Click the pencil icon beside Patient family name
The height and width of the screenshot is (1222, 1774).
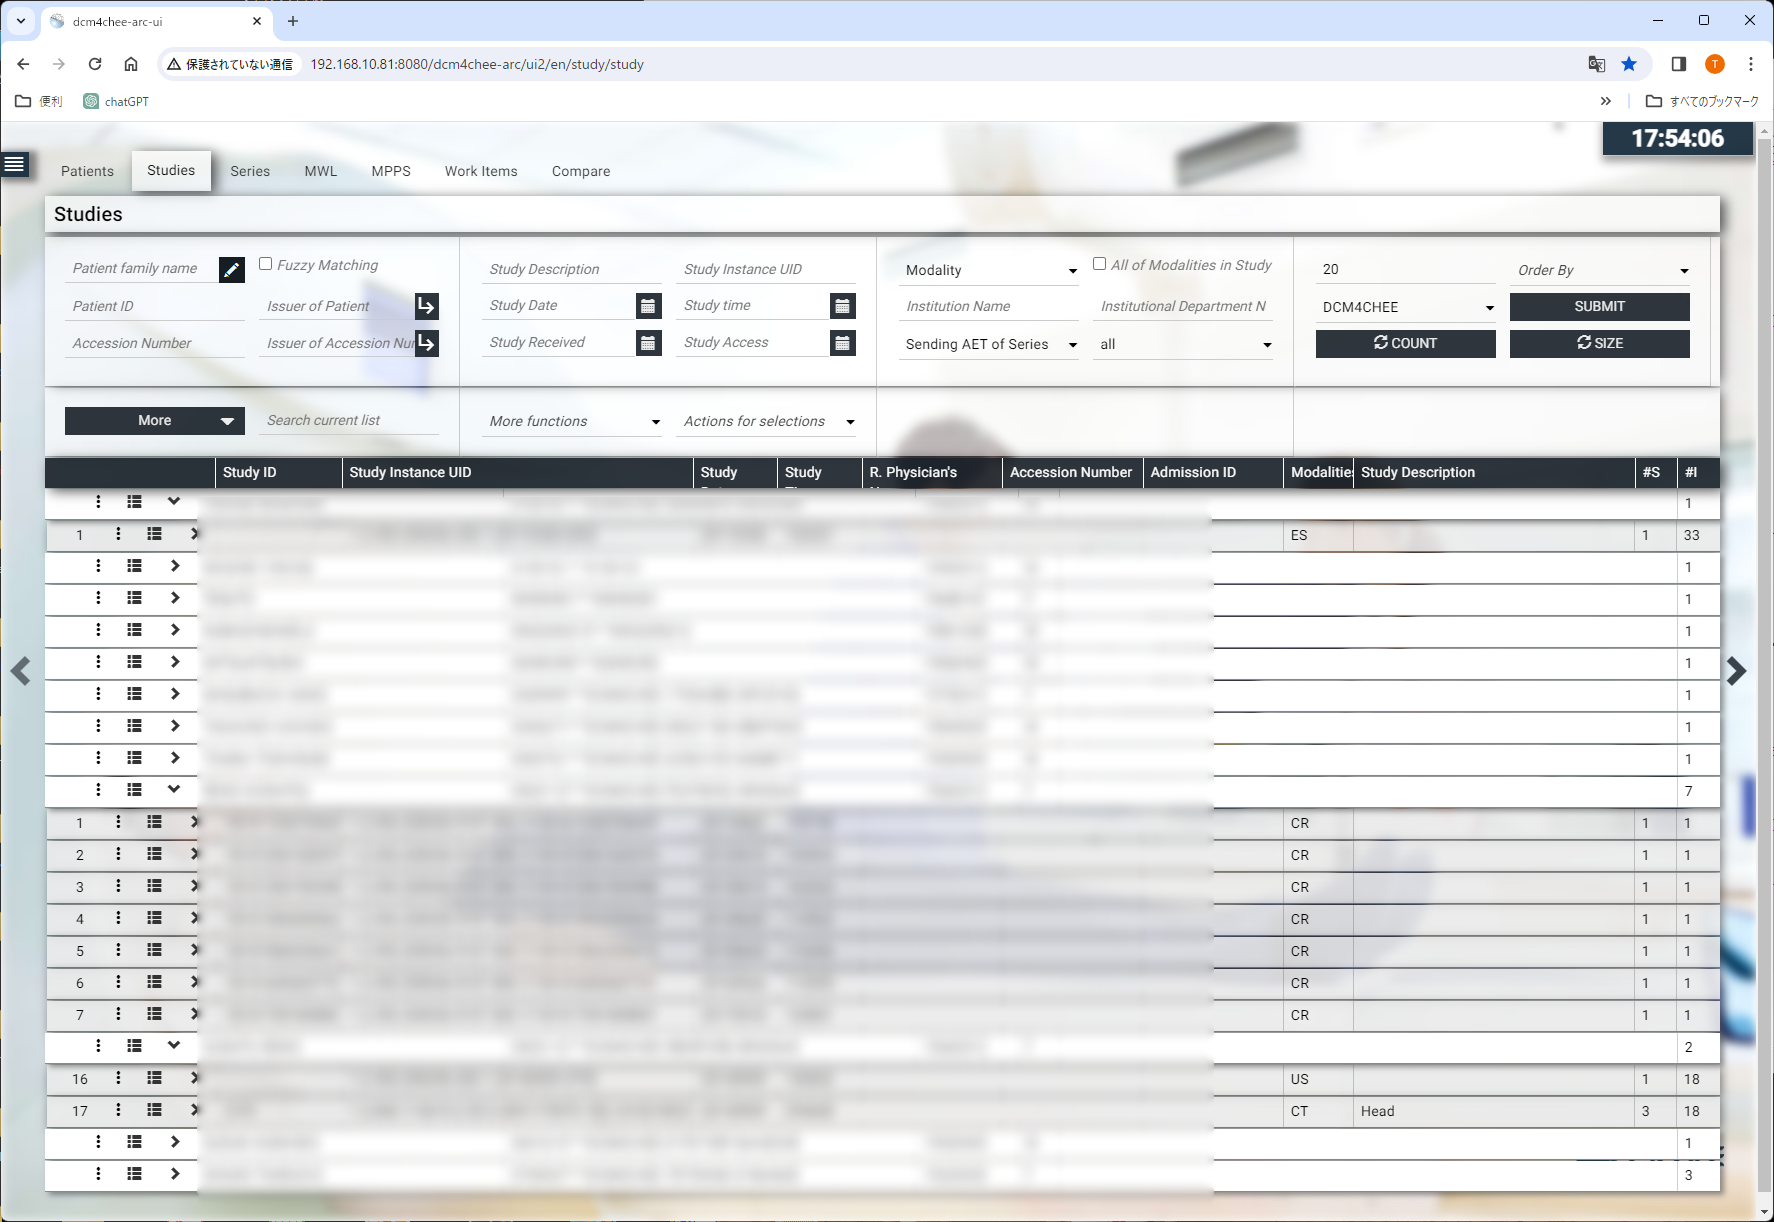pyautogui.click(x=231, y=270)
